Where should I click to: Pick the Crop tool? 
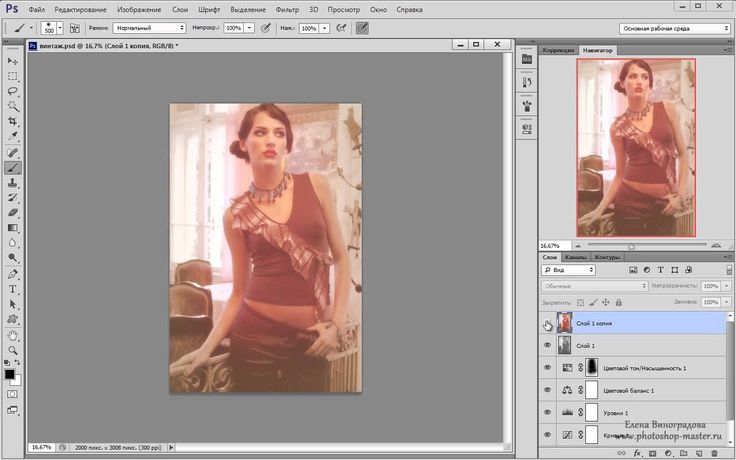pyautogui.click(x=13, y=119)
